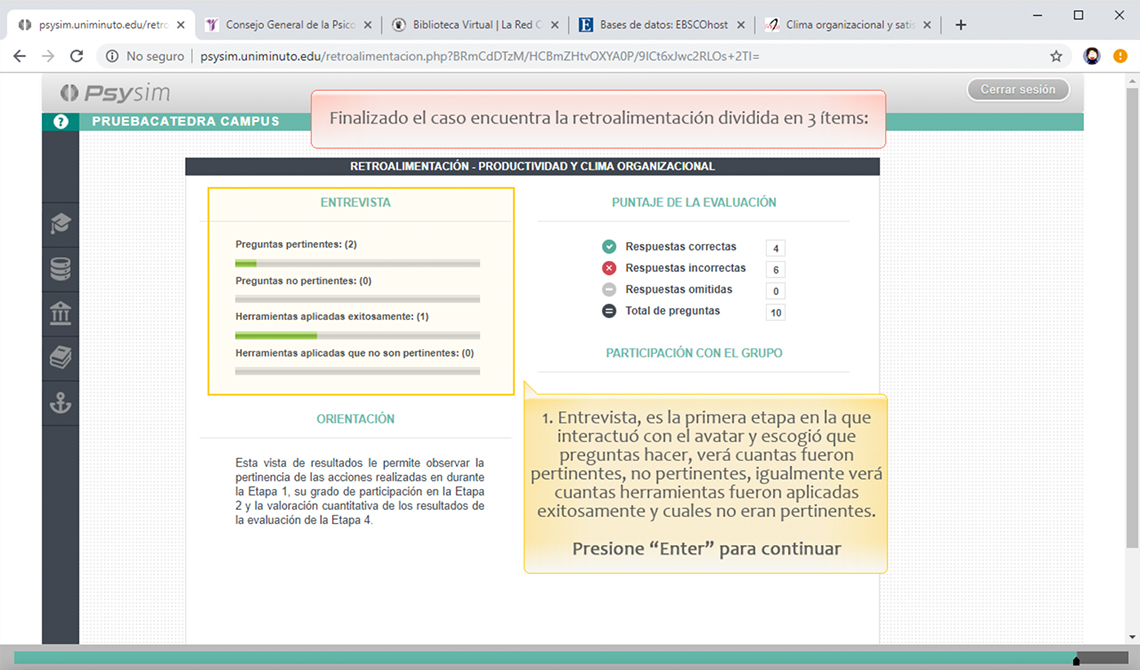Click the PUNTAJE DE LA EVALUACIÓN heading
Screen dimensions: 1140x670
click(694, 203)
